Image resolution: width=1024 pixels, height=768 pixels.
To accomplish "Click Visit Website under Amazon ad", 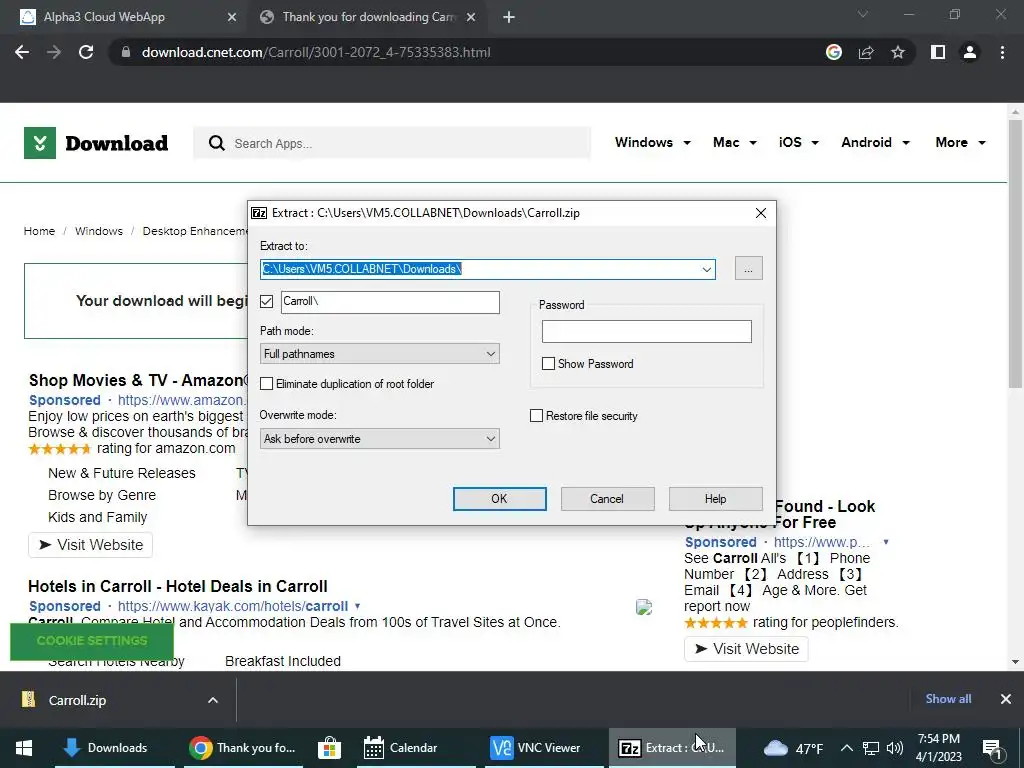I will pos(90,545).
